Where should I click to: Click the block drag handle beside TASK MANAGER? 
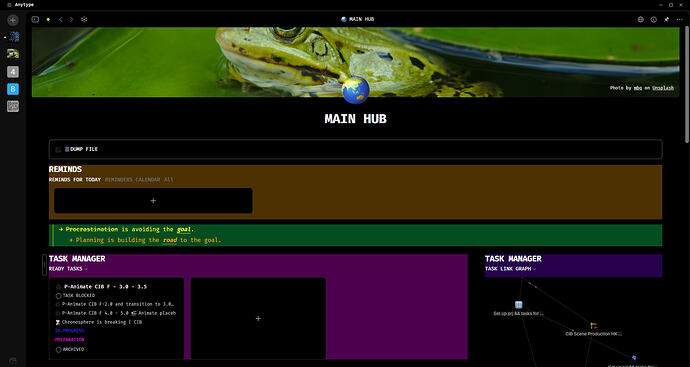click(44, 265)
